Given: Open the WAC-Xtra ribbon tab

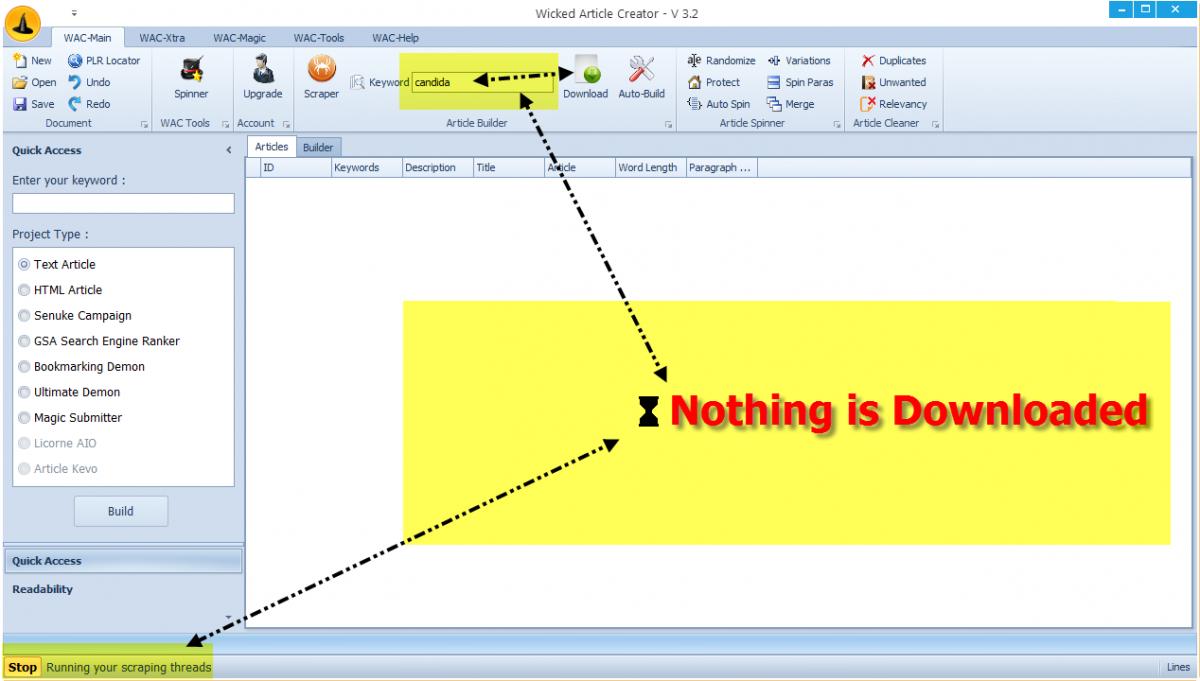Looking at the screenshot, I should point(161,38).
